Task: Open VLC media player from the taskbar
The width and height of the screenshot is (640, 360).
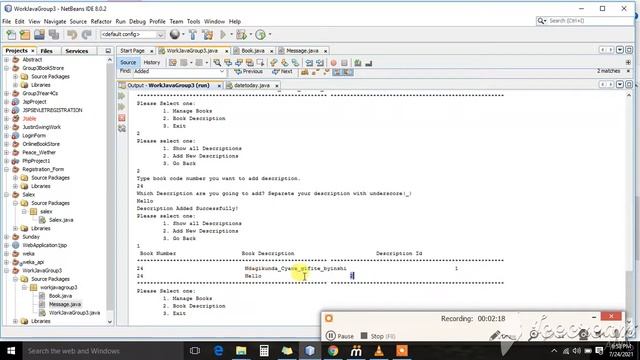Action: [379, 351]
